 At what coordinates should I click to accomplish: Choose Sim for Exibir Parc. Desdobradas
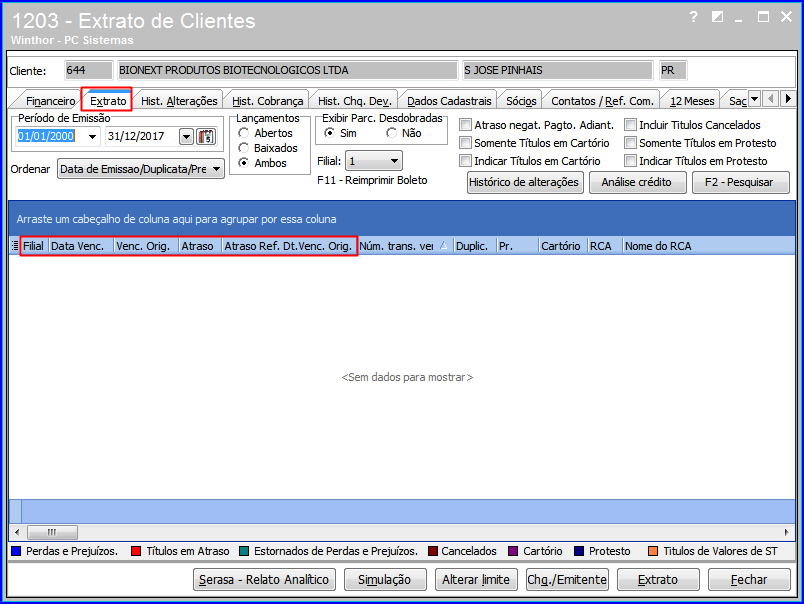330,133
